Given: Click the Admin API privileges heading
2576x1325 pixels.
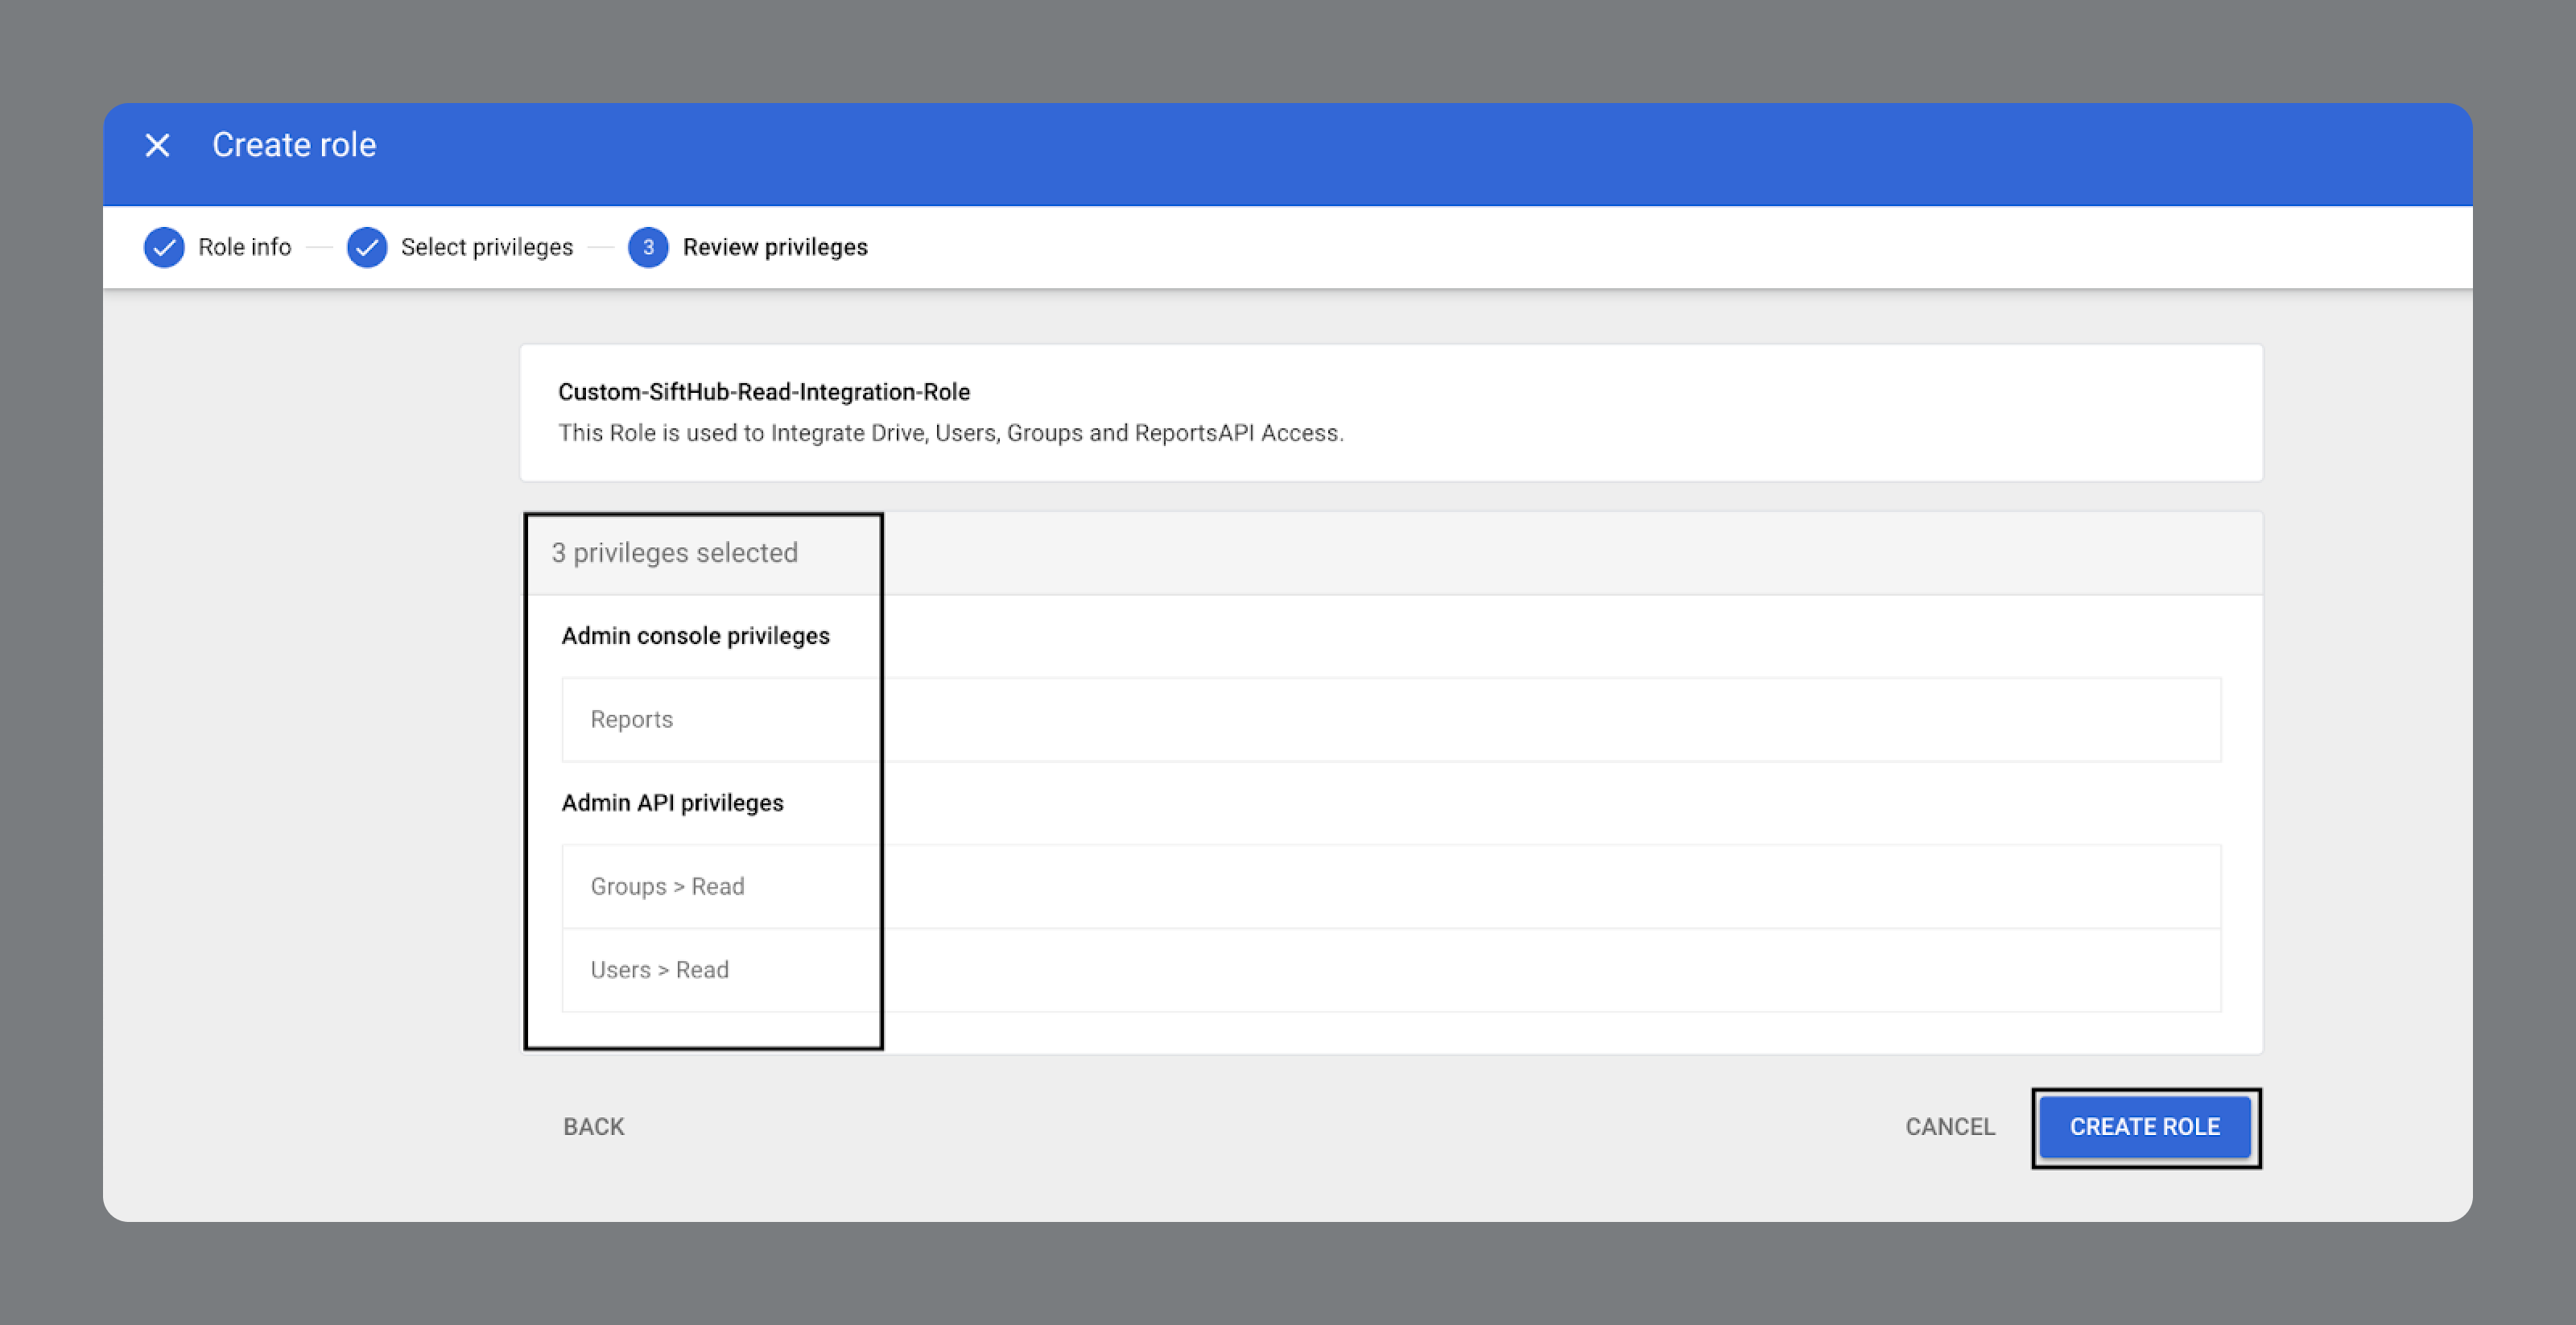Looking at the screenshot, I should (672, 803).
